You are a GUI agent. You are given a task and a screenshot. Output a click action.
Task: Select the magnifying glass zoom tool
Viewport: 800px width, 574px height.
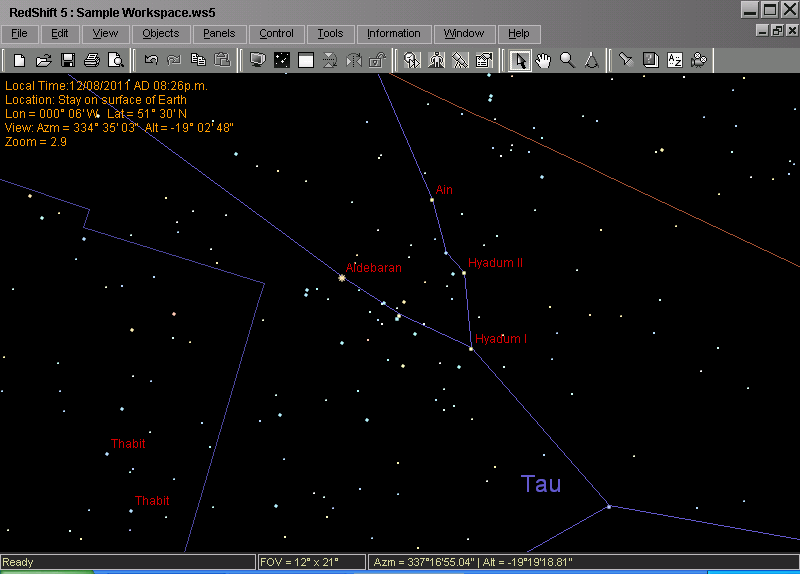tap(567, 60)
